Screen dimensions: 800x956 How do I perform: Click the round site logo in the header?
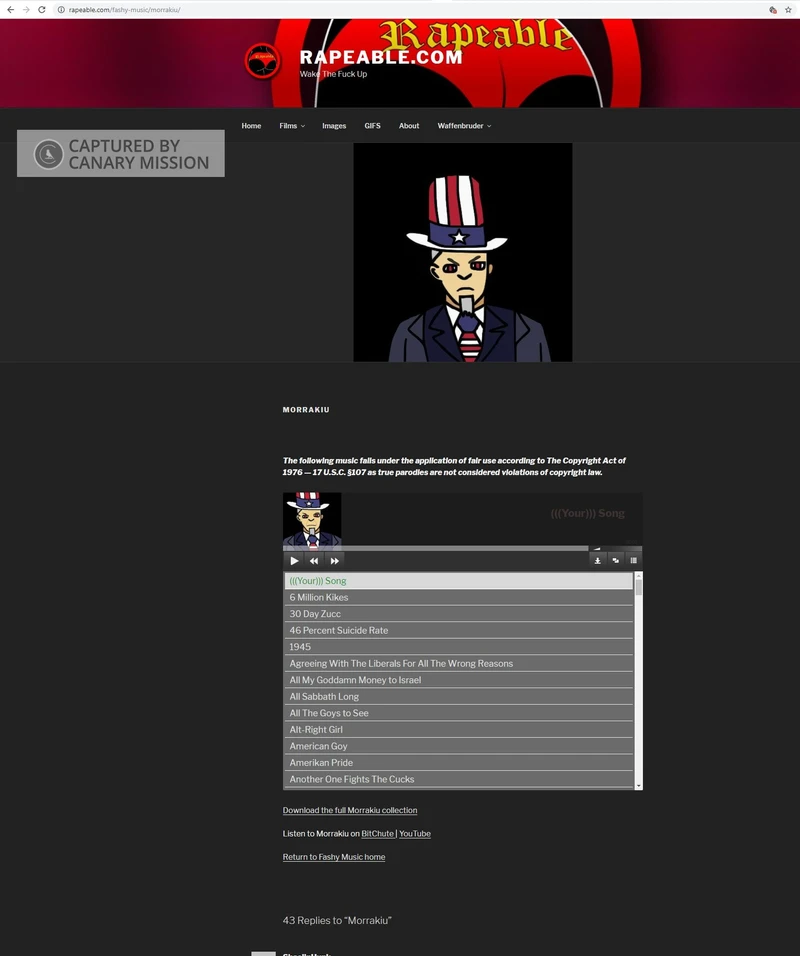click(x=261, y=62)
